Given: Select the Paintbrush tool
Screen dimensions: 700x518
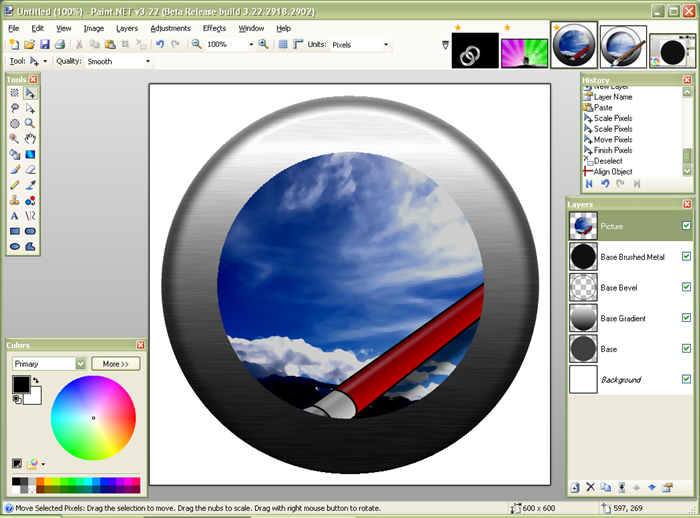Looking at the screenshot, I should [15, 170].
